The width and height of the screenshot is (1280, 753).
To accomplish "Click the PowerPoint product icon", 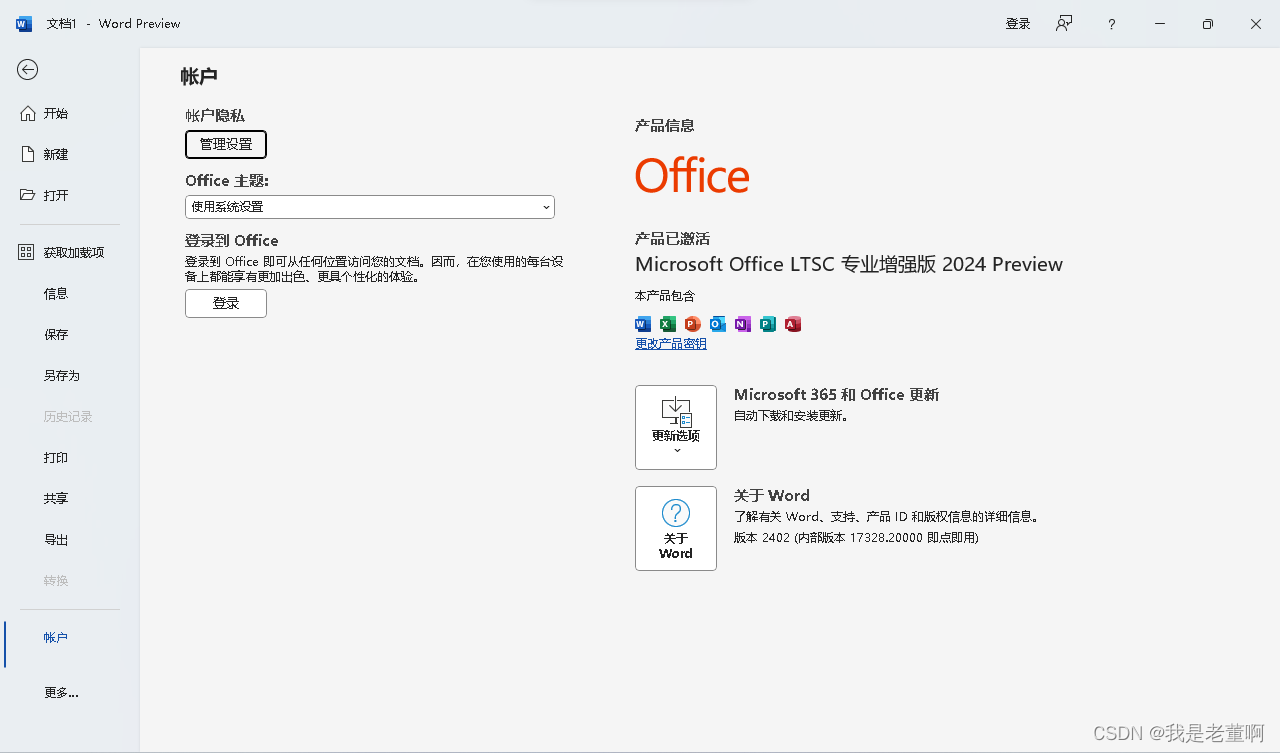I will tap(693, 324).
